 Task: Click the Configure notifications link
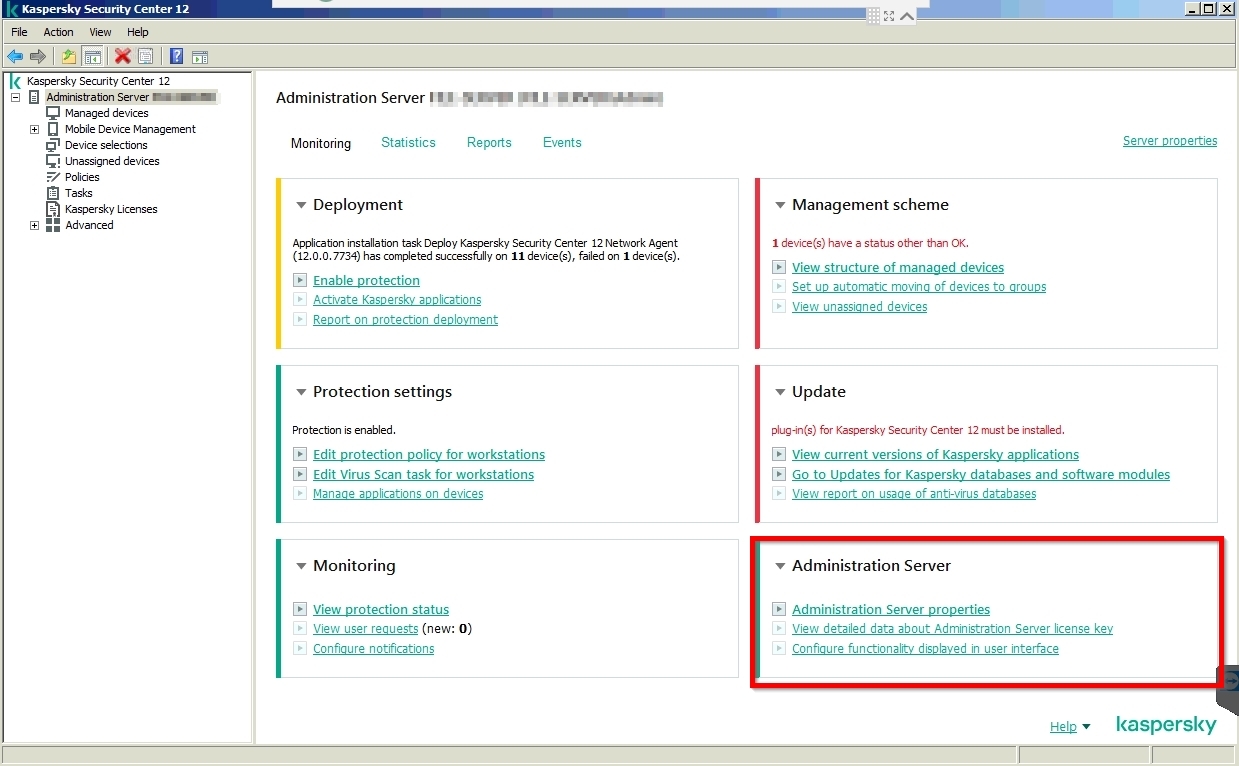[373, 649]
